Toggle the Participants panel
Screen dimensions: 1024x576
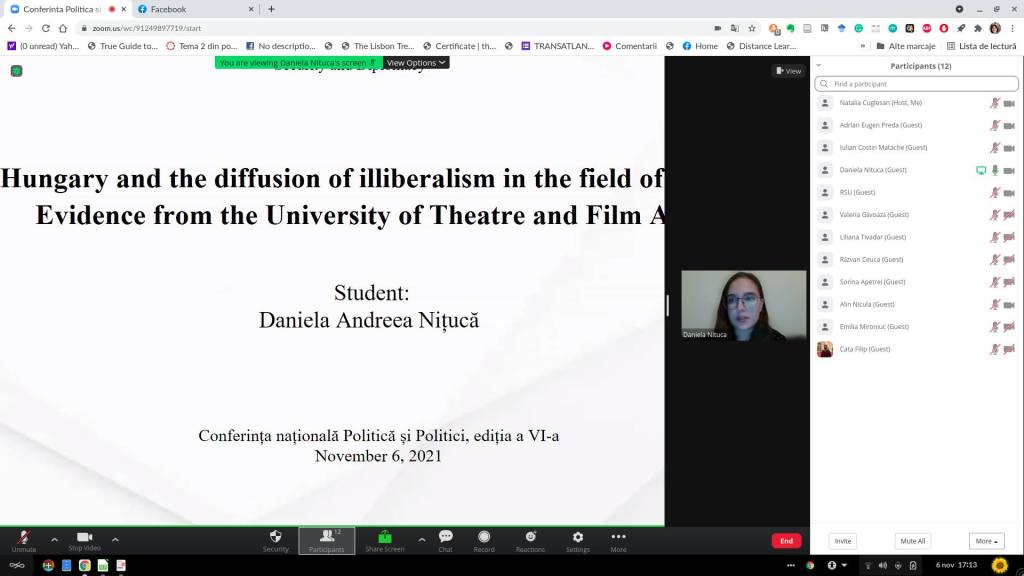point(326,538)
